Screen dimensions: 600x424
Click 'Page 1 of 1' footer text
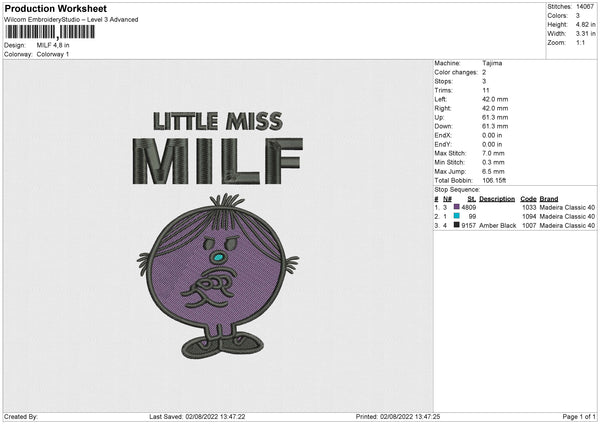[x=579, y=416]
